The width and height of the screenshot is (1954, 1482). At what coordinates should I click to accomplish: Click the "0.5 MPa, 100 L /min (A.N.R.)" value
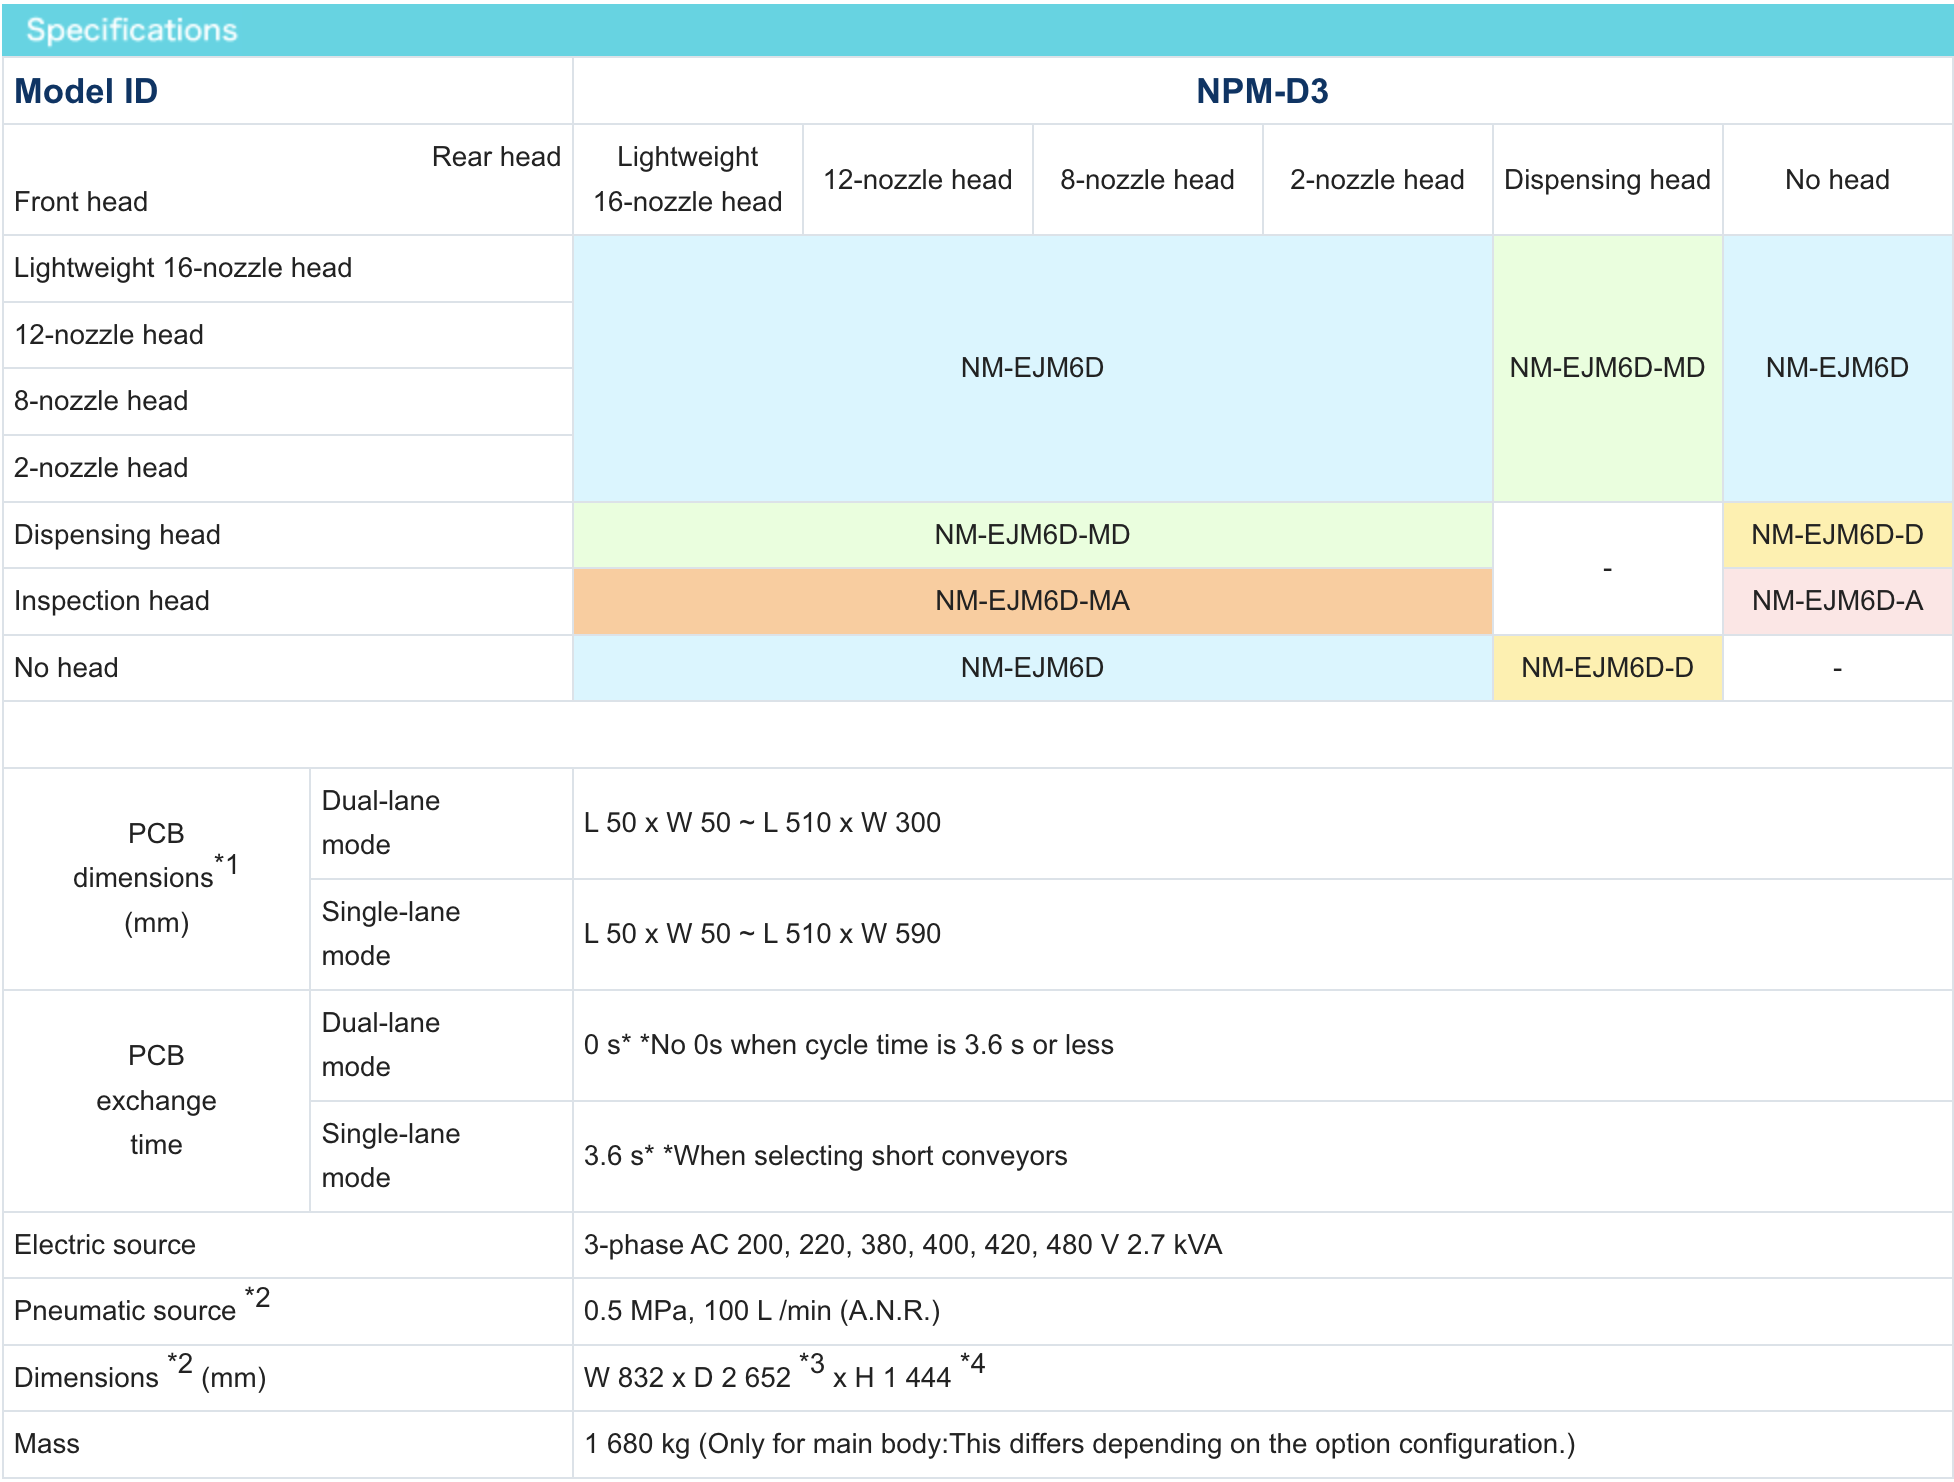coord(762,1310)
